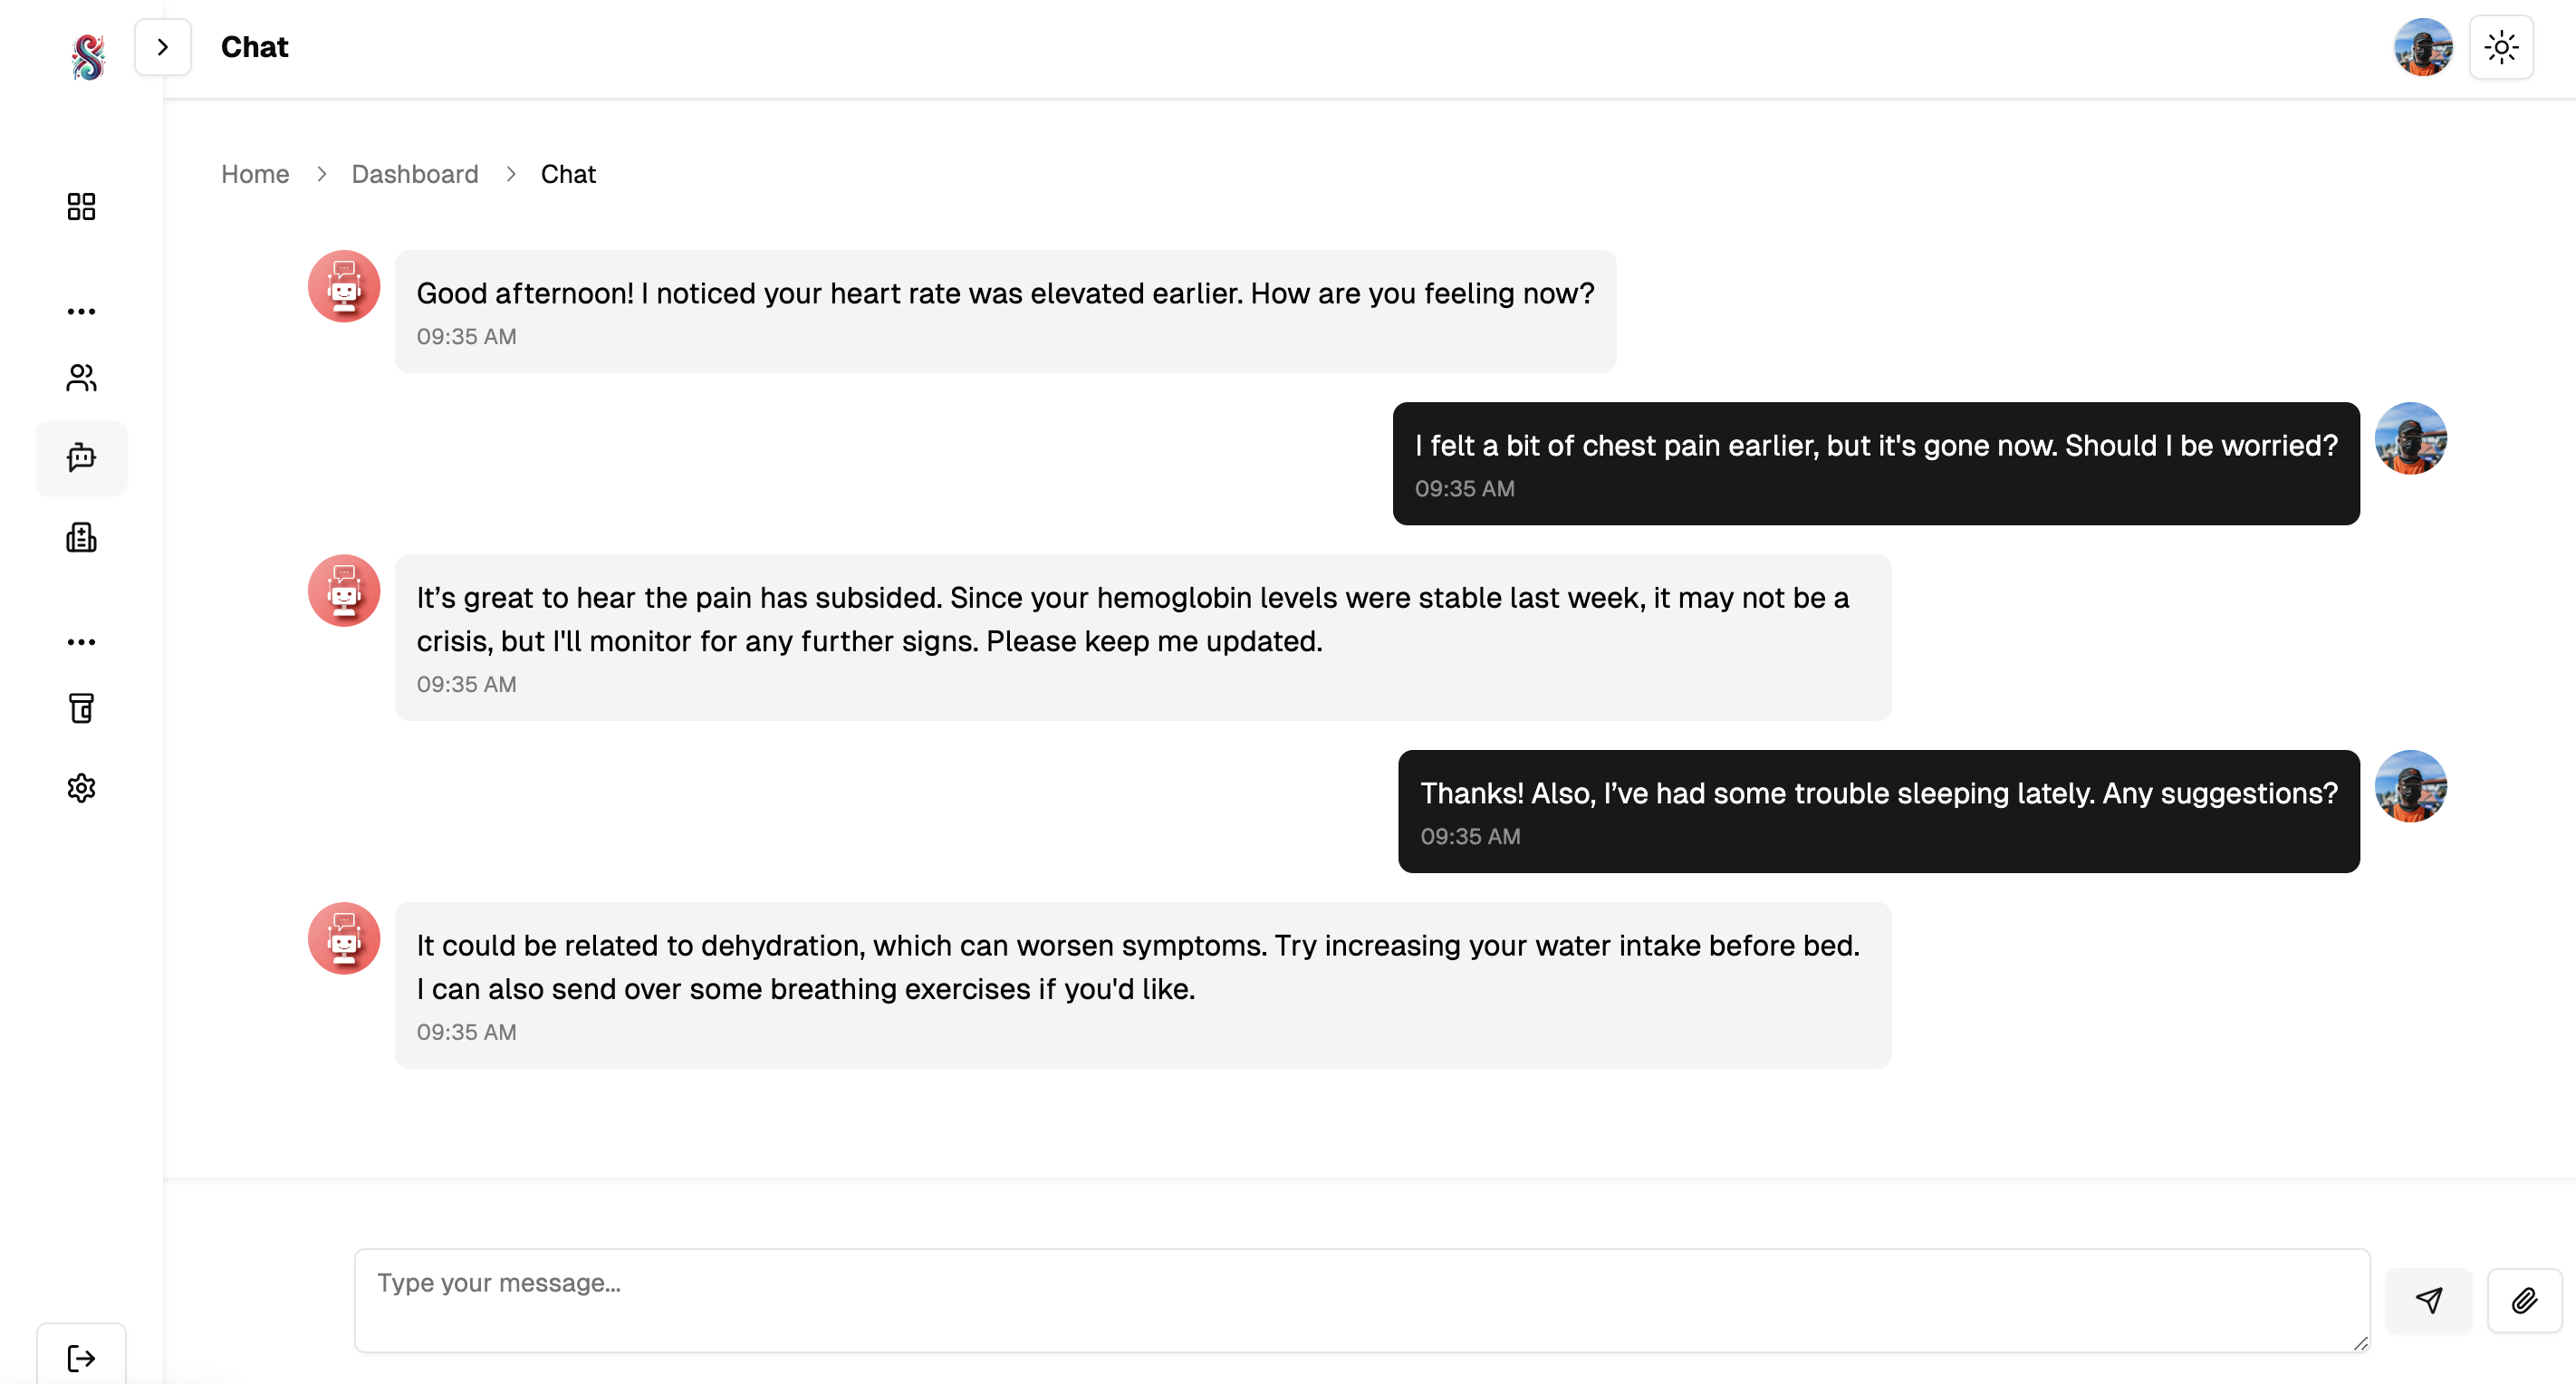
Task: Click the logout icon at sidebar bottom
Action: (81, 1357)
